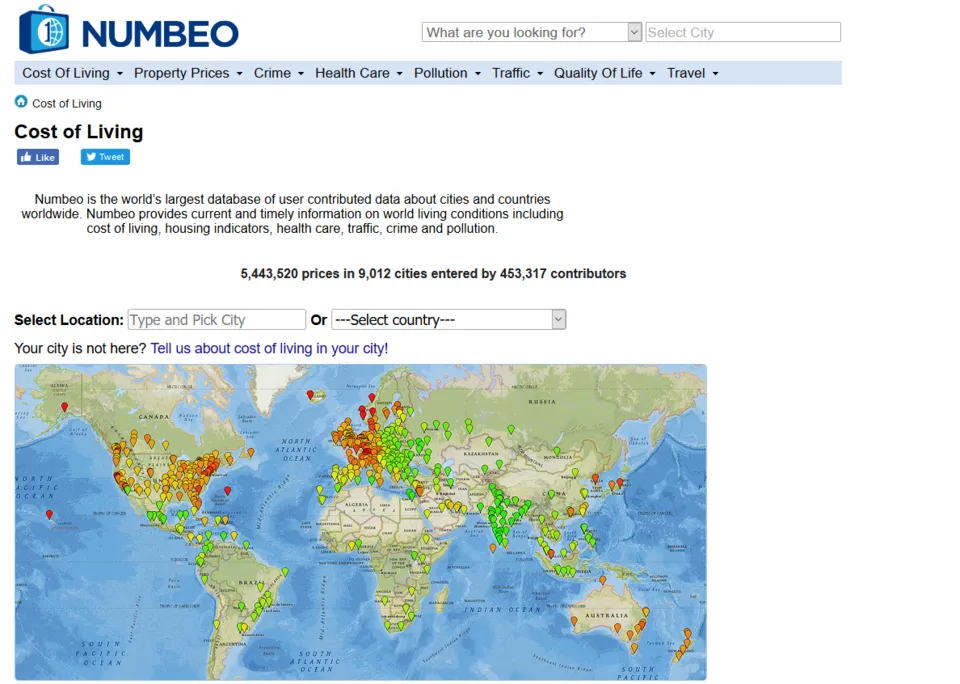Open the Cost Of Living menu
The height and width of the screenshot is (684, 960).
coord(72,73)
